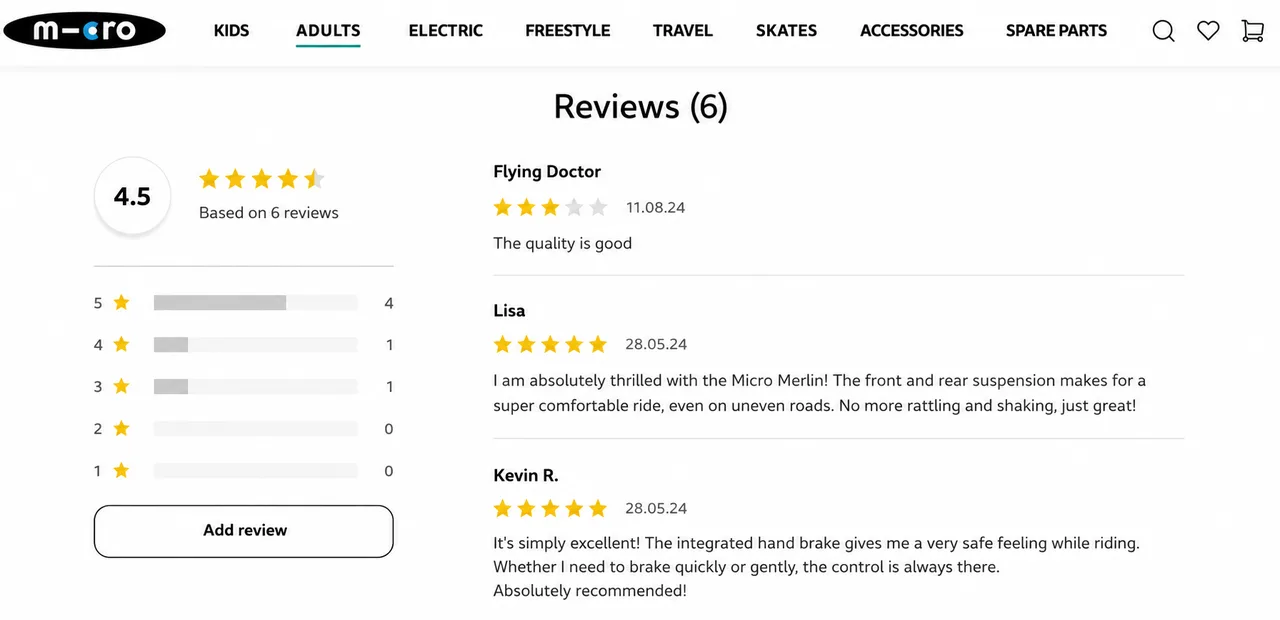Filter reviews by 5-star bar

coord(256,302)
